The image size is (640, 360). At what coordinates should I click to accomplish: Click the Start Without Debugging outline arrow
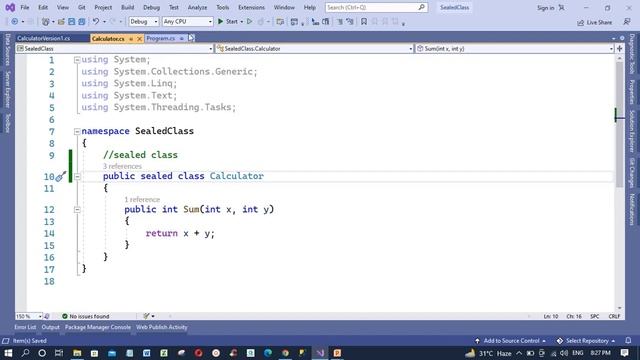click(x=249, y=22)
